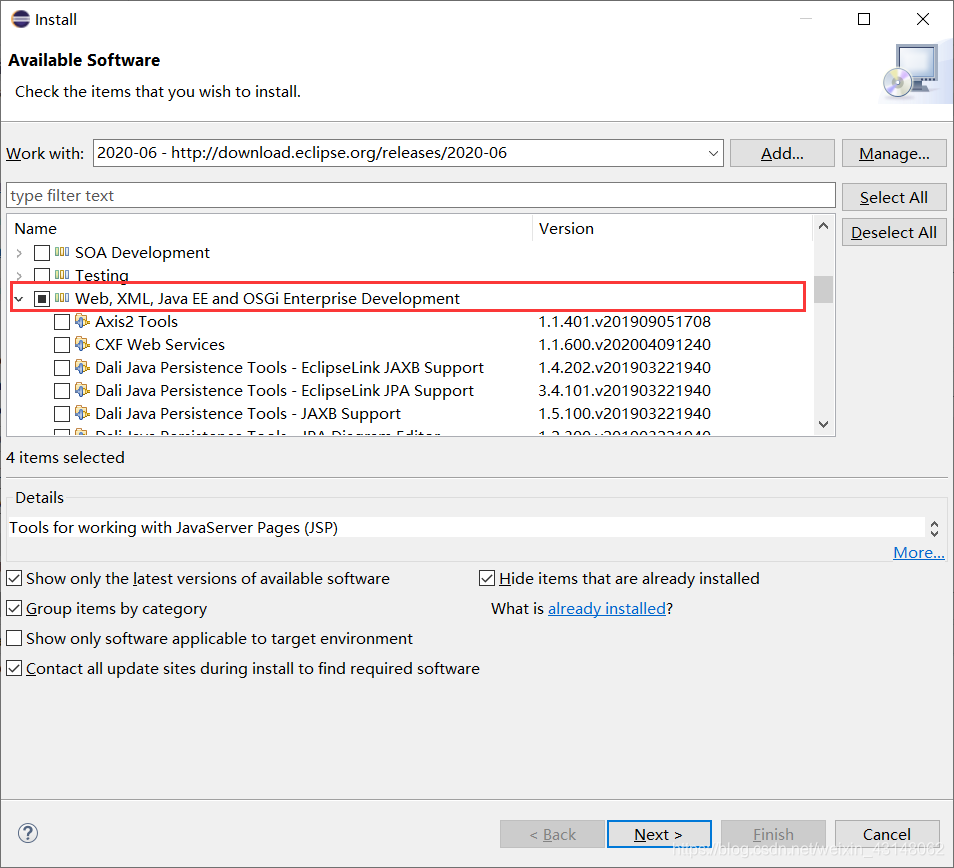
Task: Click the Add... button
Action: [x=782, y=153]
